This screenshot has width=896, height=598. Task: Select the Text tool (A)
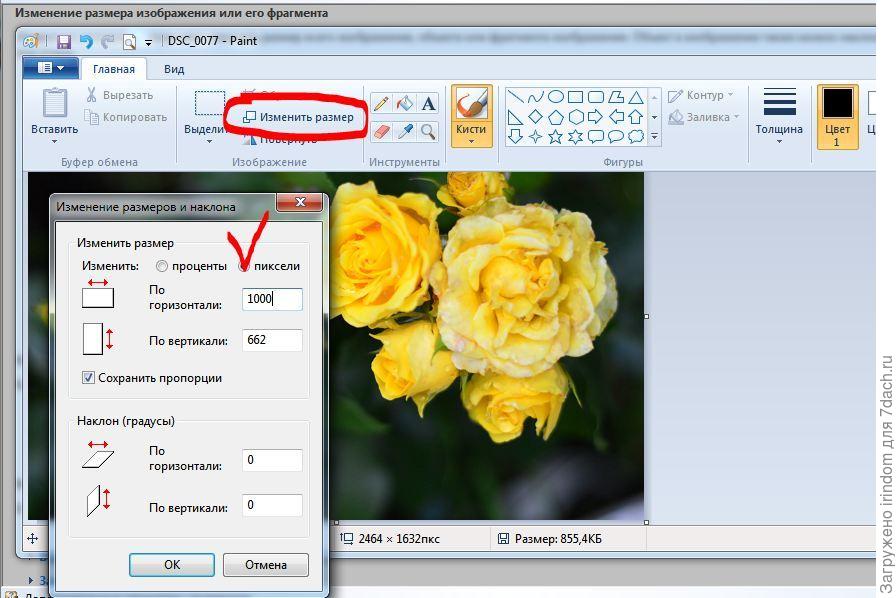click(428, 103)
